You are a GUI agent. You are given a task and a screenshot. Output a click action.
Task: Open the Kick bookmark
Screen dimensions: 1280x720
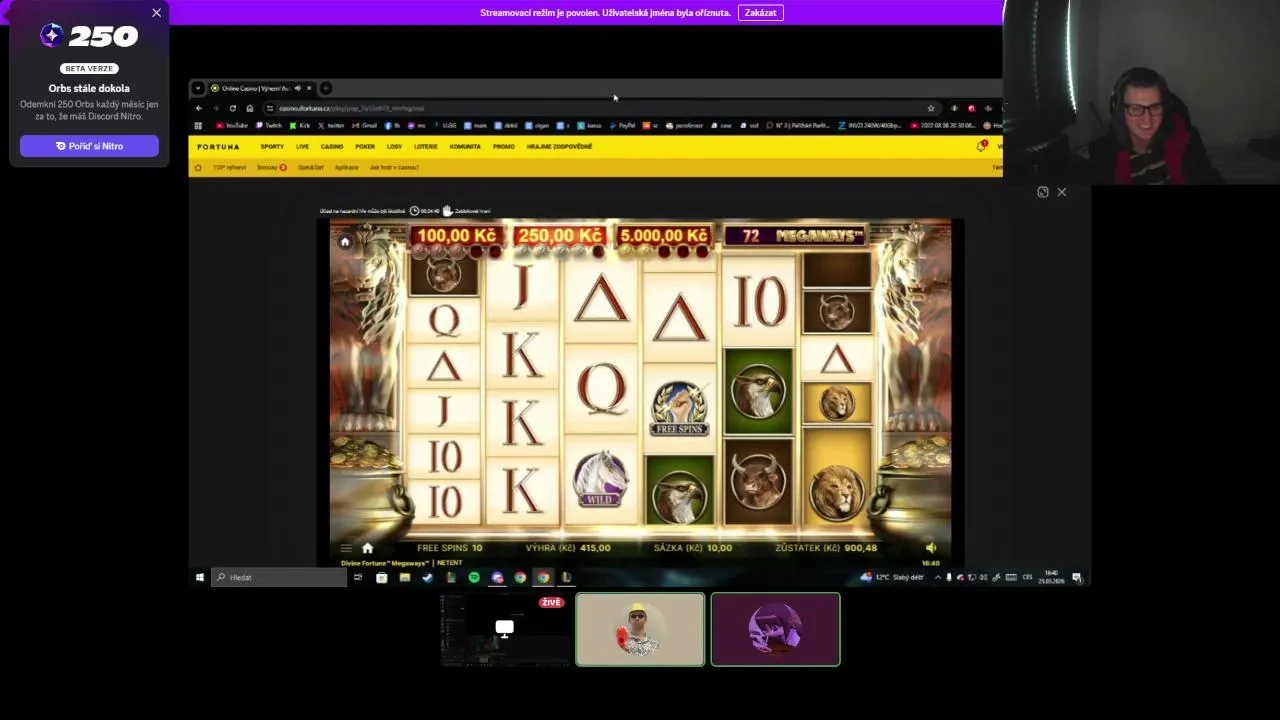click(x=300, y=126)
